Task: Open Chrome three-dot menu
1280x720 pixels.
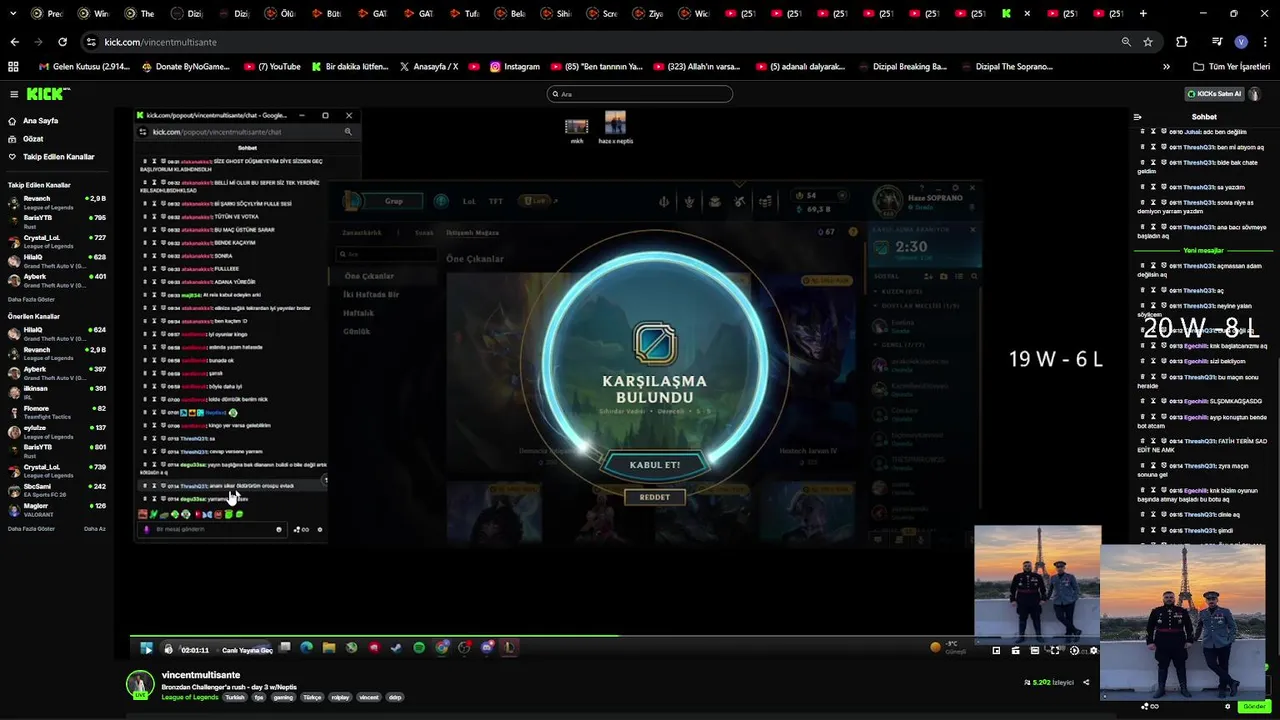Action: tap(1265, 42)
